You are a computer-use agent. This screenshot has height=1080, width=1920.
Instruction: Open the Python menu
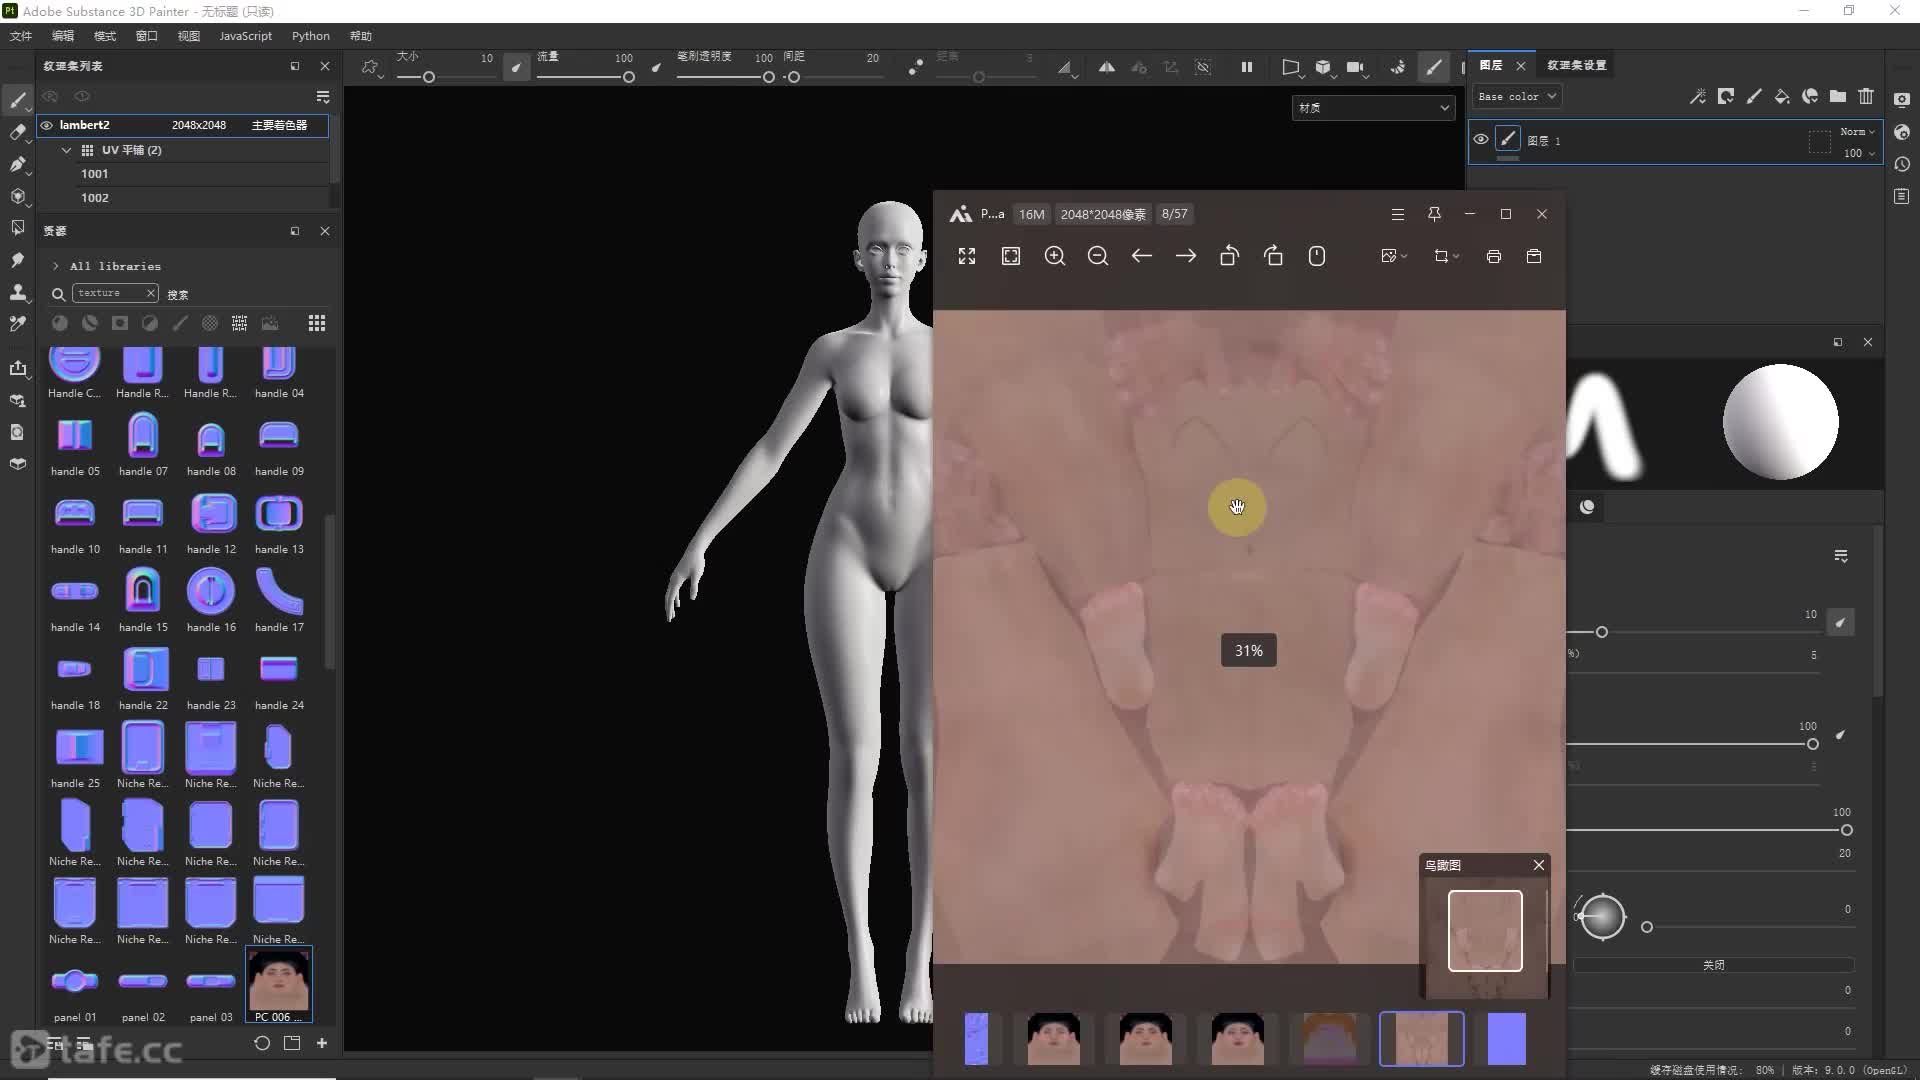(310, 36)
